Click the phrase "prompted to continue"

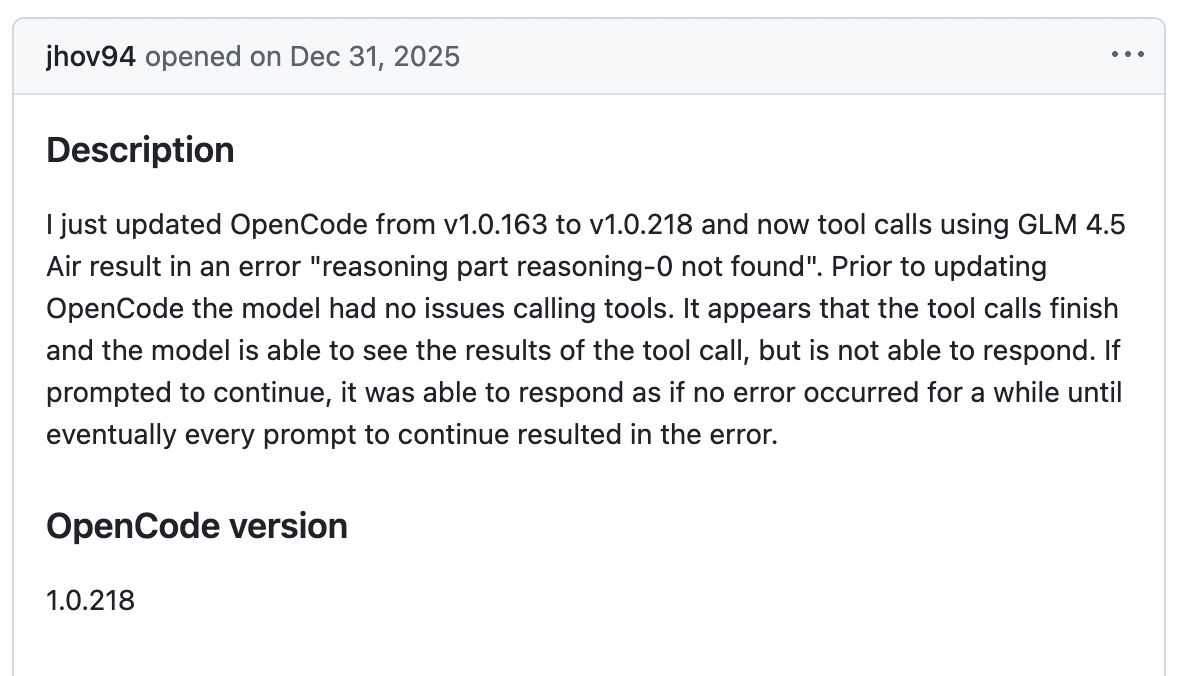coord(186,394)
